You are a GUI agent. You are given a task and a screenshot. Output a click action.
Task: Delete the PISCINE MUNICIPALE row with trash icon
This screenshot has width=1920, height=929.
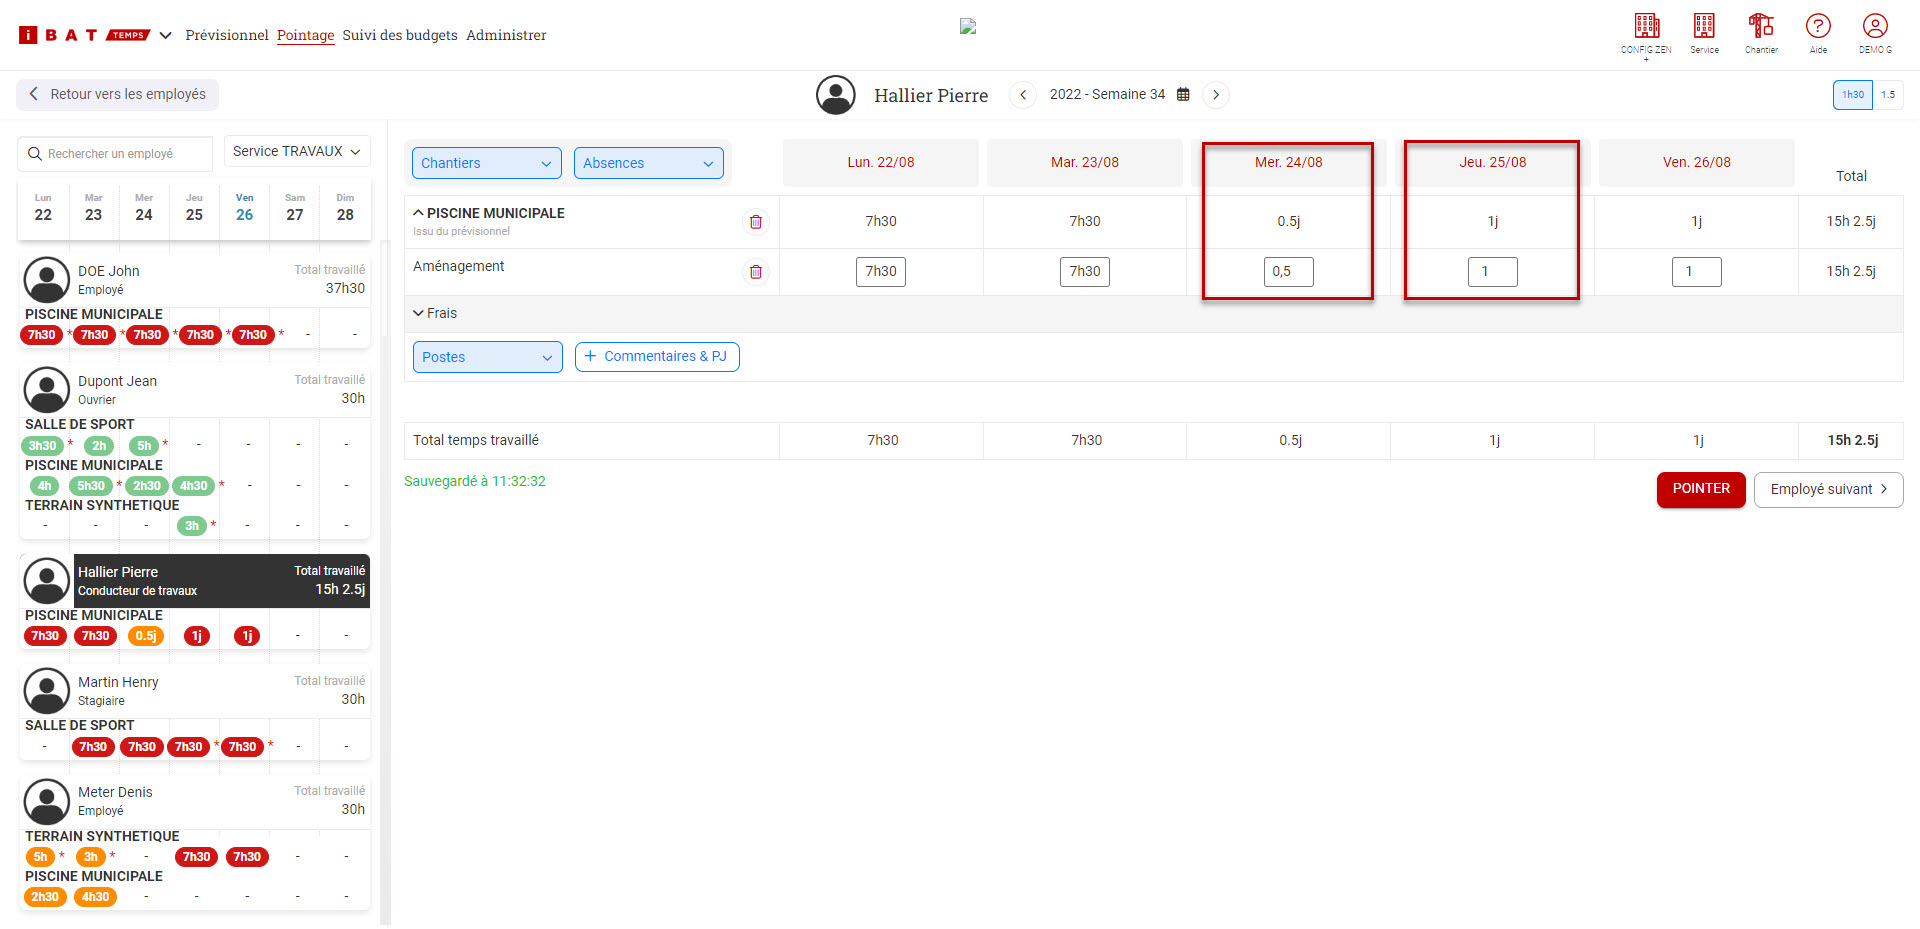pos(756,222)
